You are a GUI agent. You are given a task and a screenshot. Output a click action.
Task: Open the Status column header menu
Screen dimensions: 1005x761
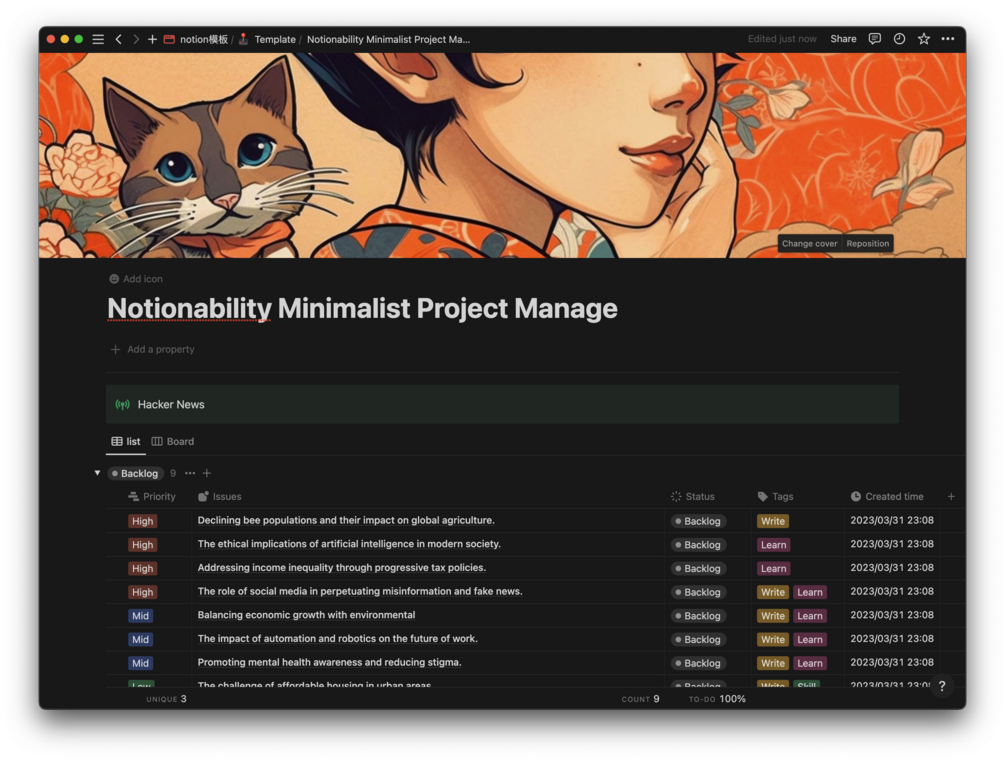[698, 496]
